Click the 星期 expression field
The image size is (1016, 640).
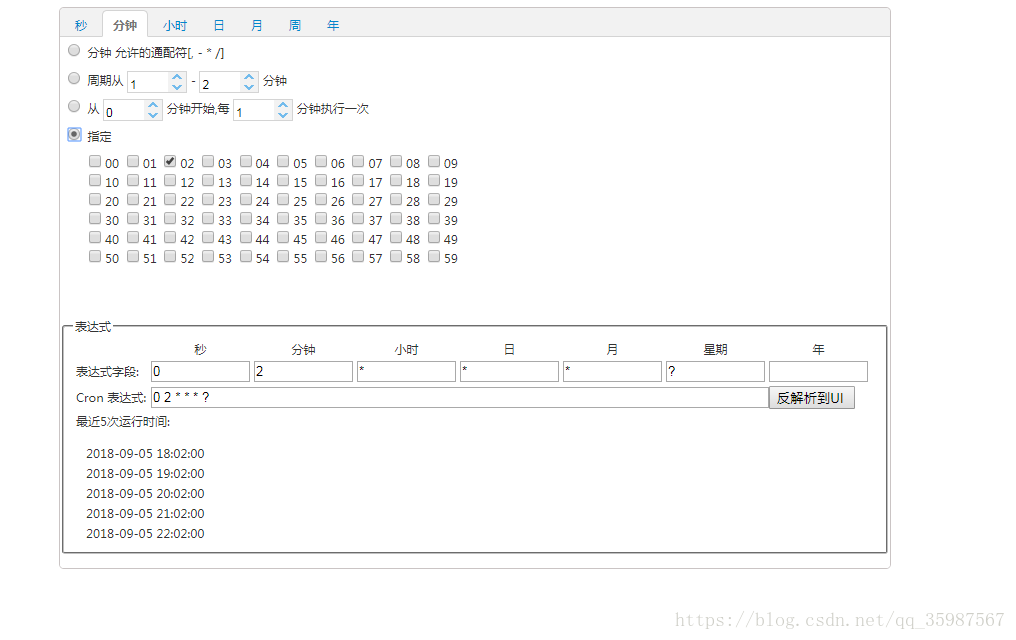point(715,371)
